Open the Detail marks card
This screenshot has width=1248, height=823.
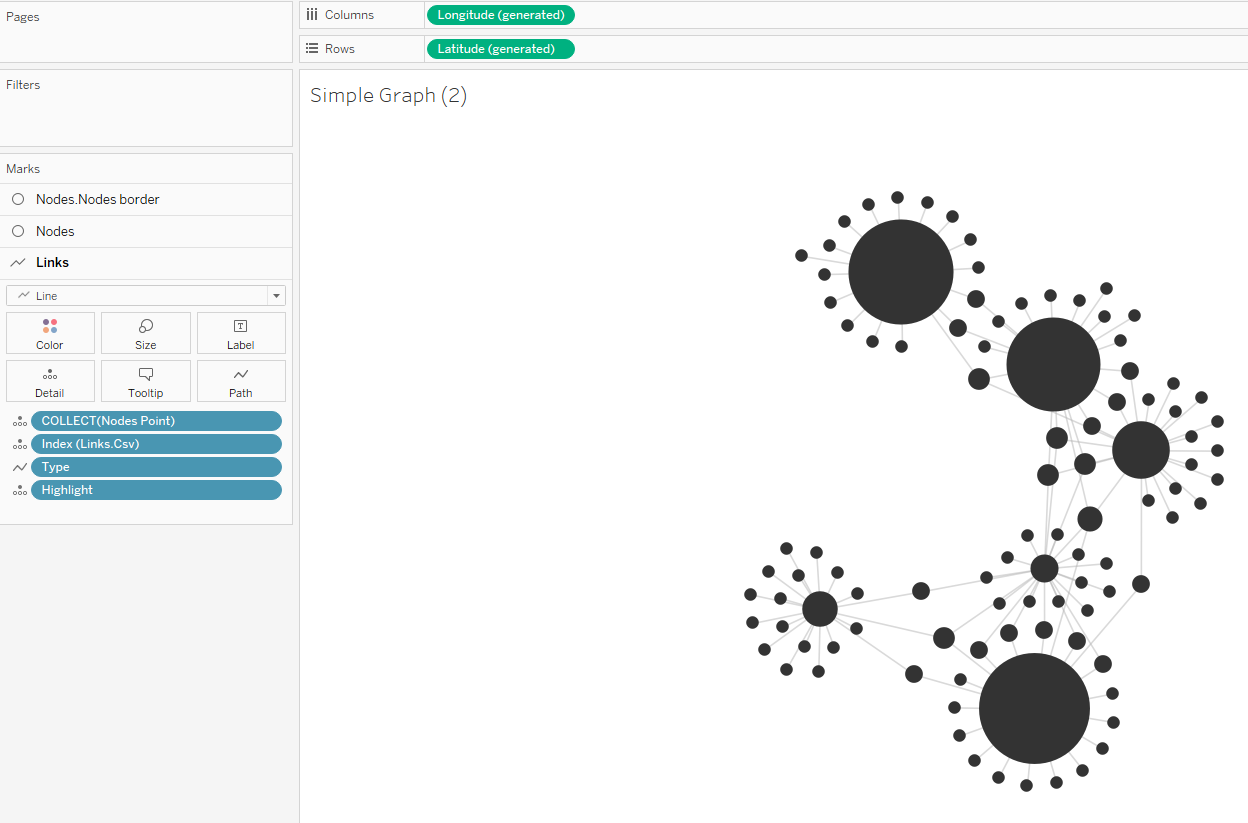50,381
